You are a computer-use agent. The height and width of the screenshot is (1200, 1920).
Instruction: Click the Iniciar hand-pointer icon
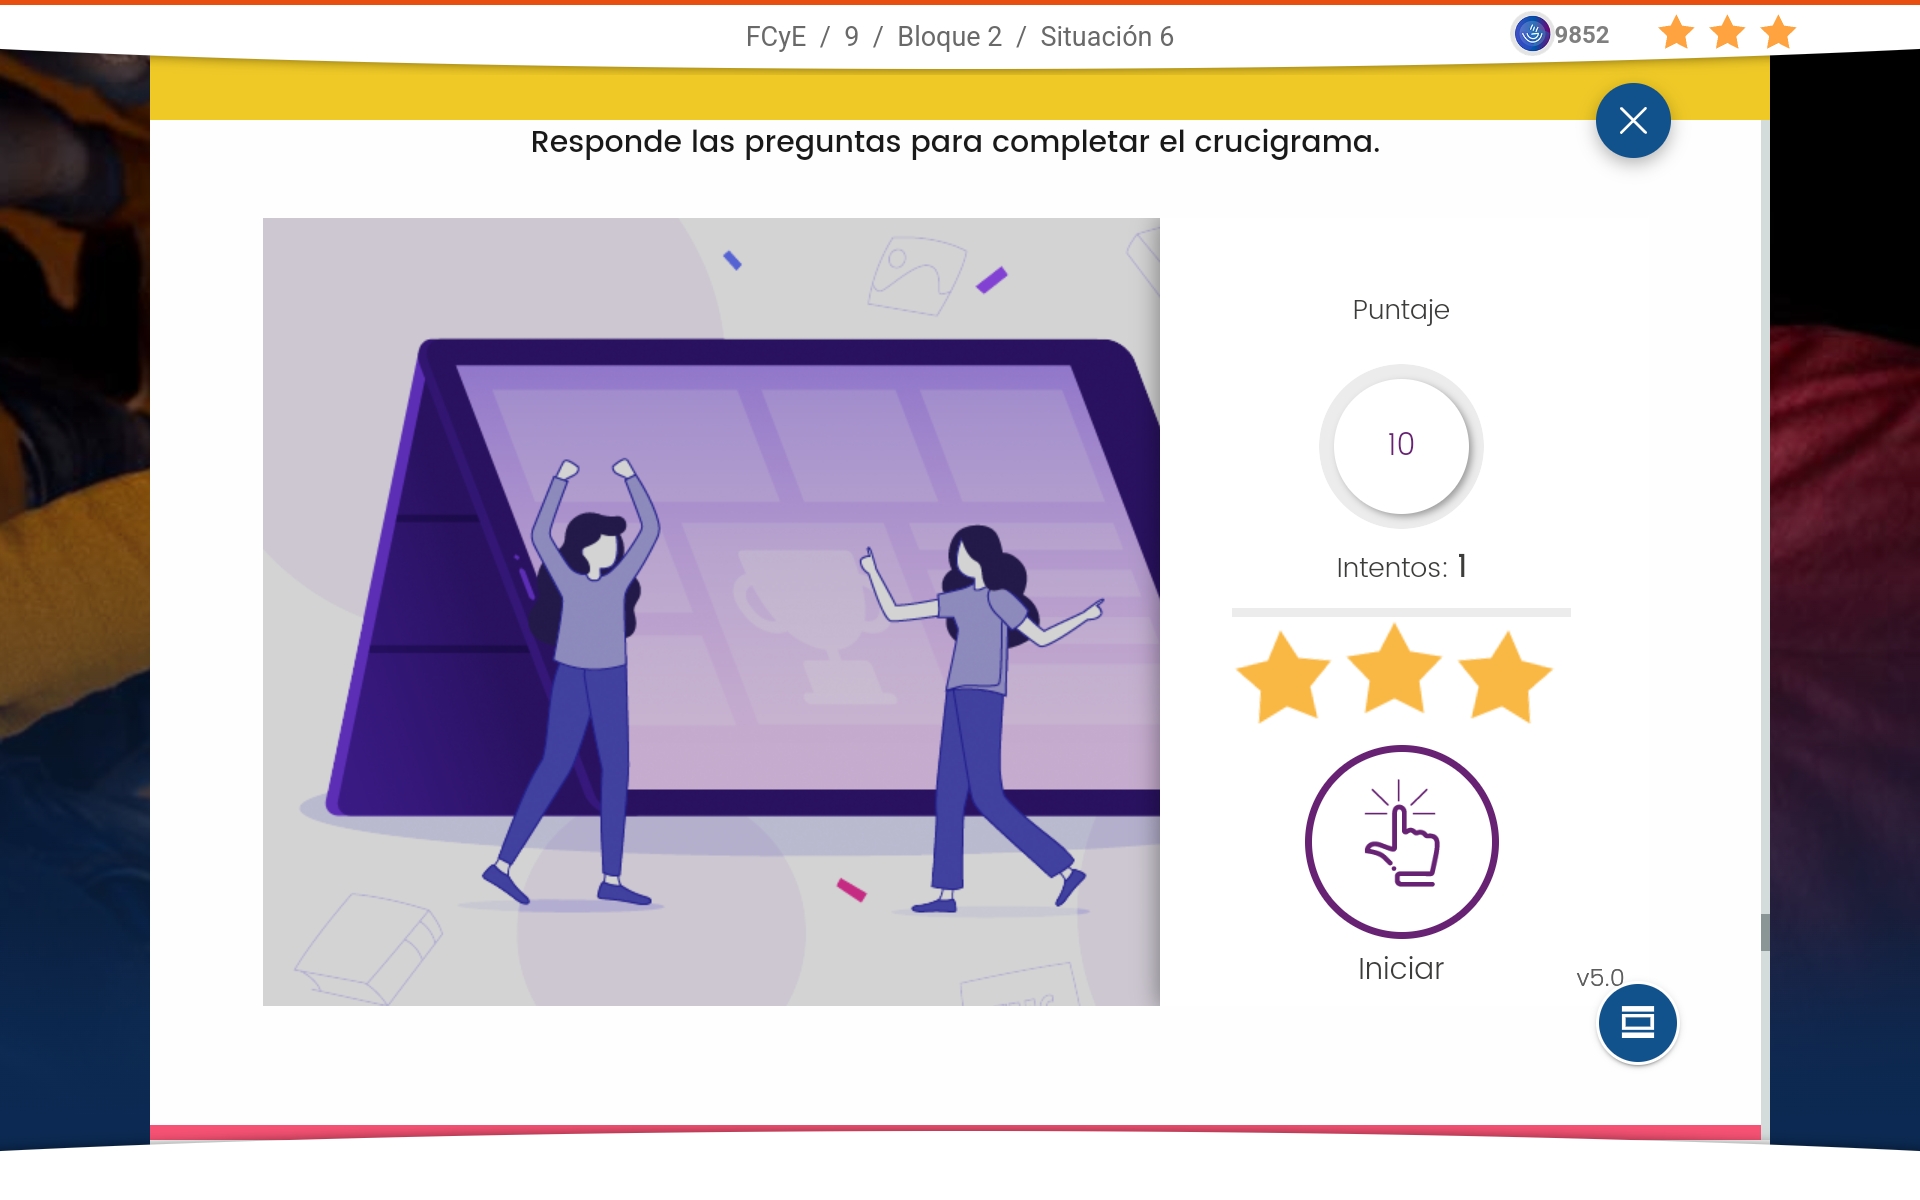pos(1401,841)
